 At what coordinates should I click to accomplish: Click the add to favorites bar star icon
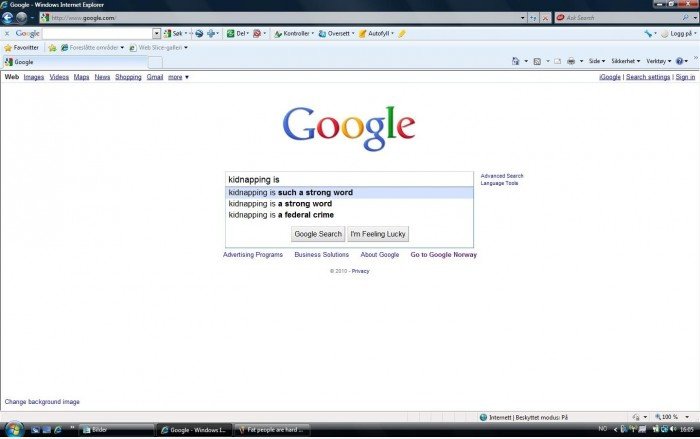(52, 48)
